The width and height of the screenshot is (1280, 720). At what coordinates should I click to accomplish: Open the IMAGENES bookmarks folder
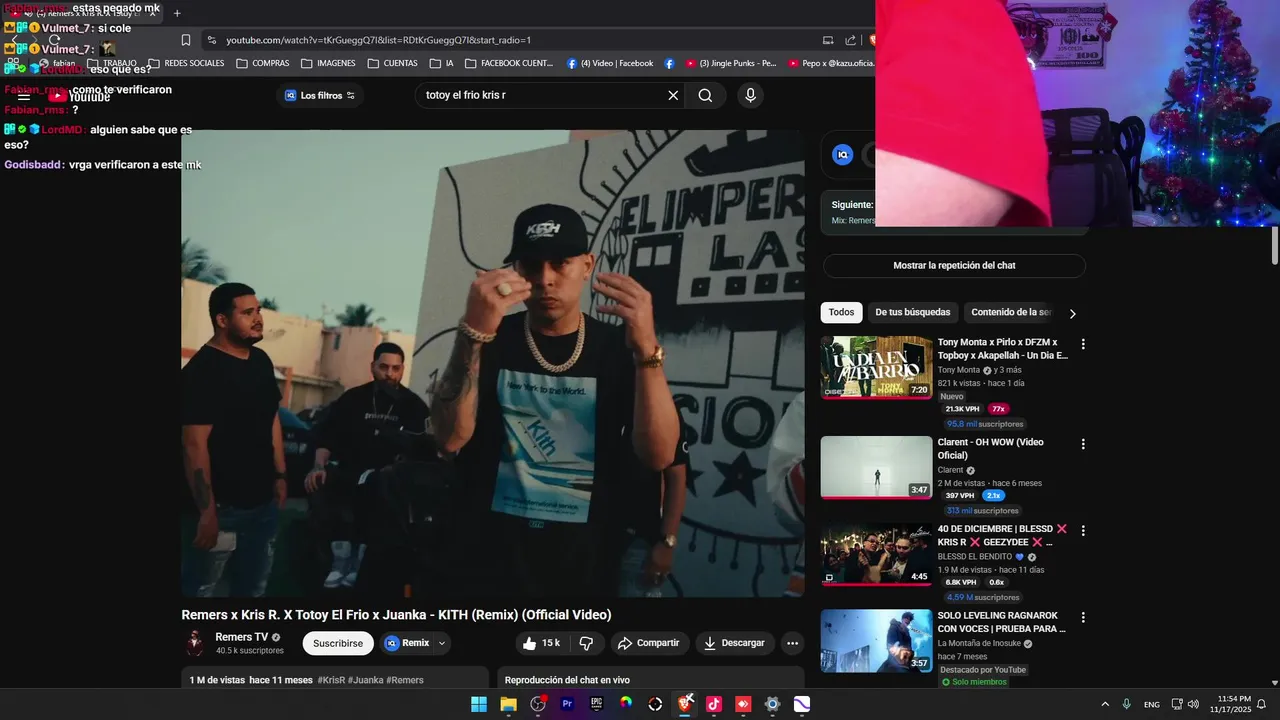(x=328, y=63)
